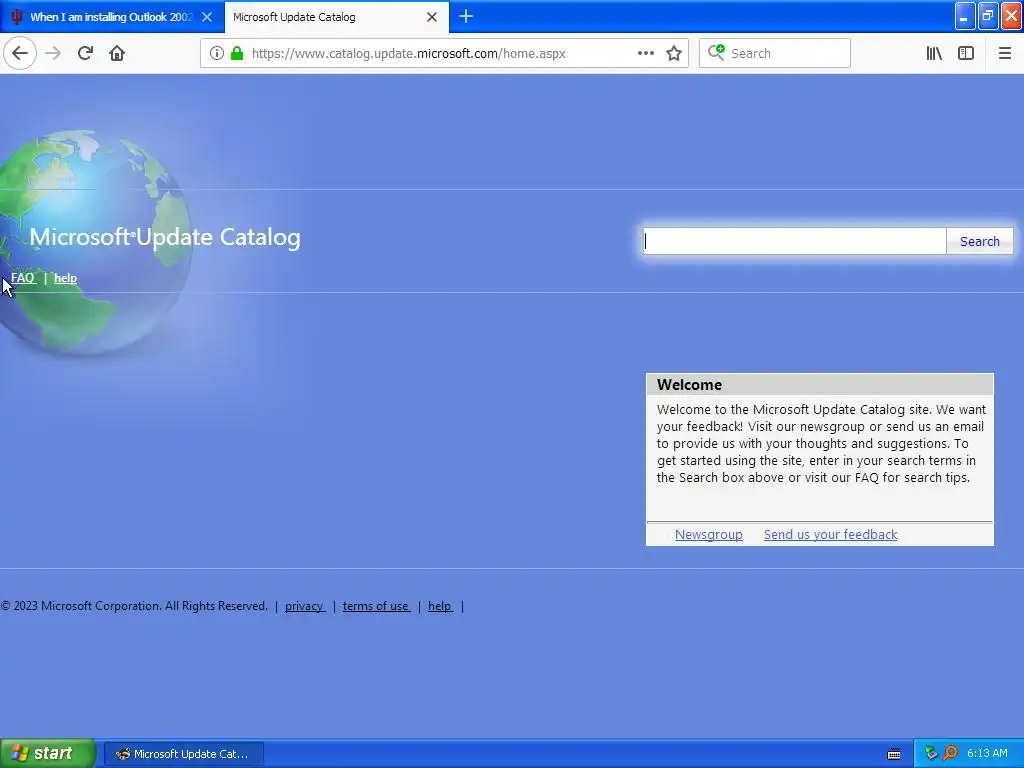1024x768 pixels.
Task: Open the page actions three-dot menu
Action: click(645, 53)
